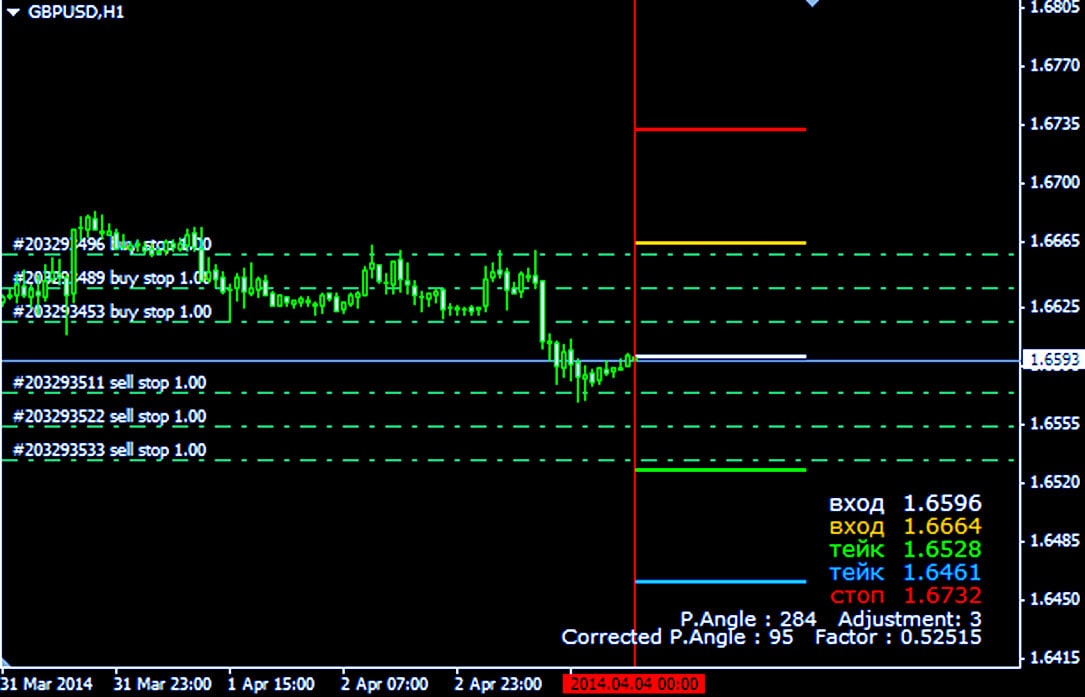Click the red 2014.04.04 00:00 date label
The width and height of the screenshot is (1085, 697).
(634, 685)
